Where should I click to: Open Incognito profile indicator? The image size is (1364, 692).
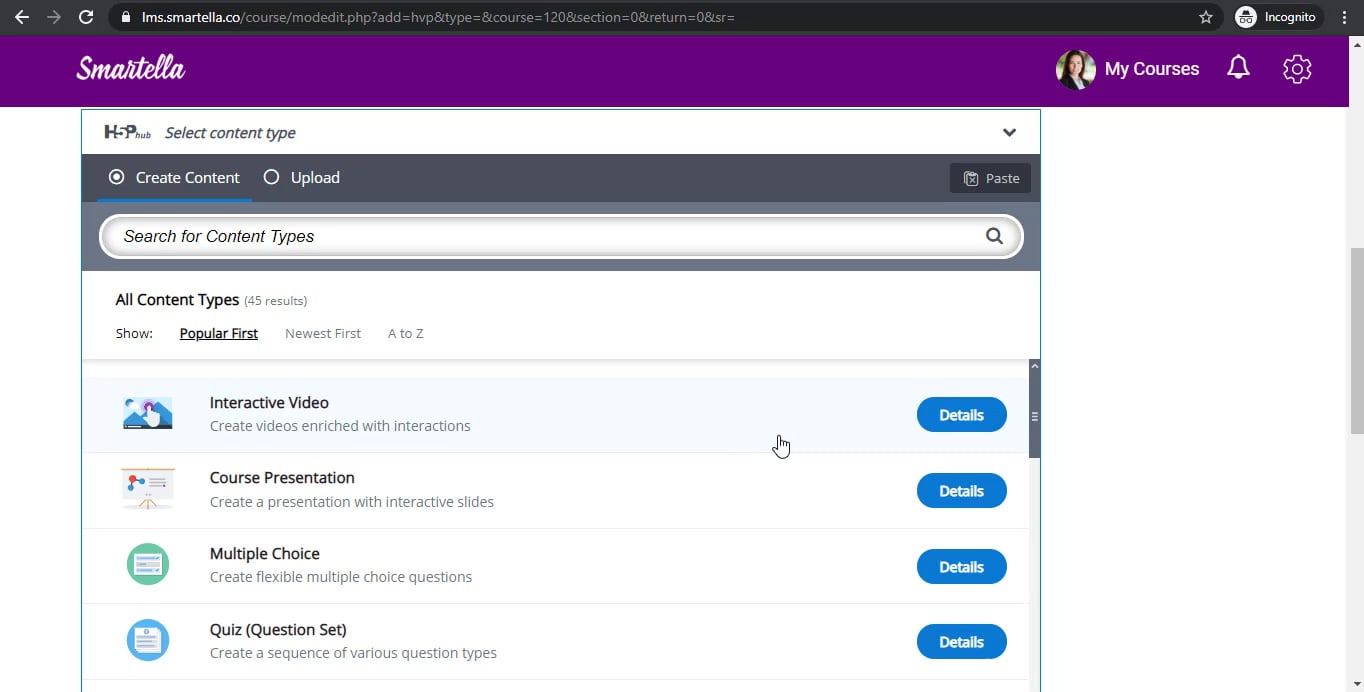tap(1277, 17)
